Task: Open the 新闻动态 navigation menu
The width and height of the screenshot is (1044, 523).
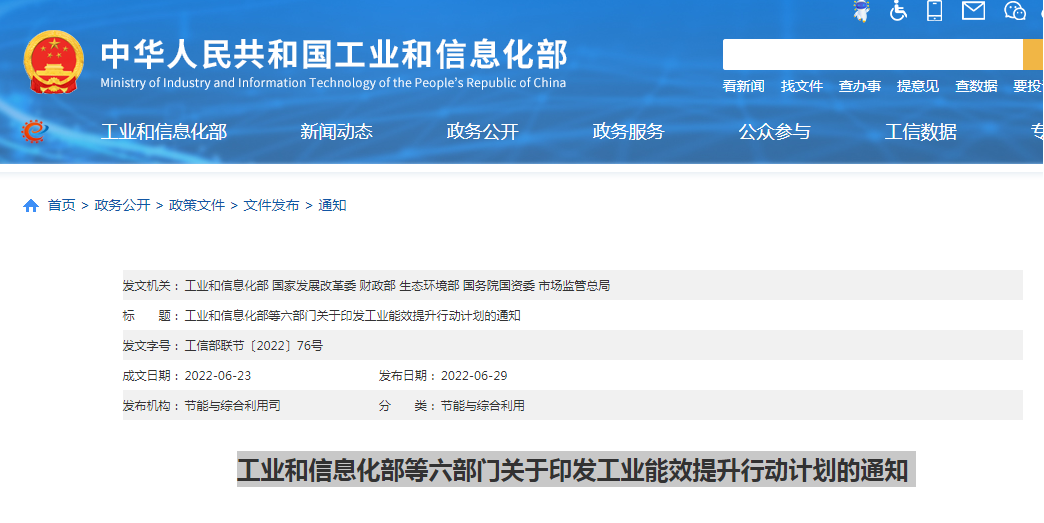Action: pyautogui.click(x=336, y=132)
